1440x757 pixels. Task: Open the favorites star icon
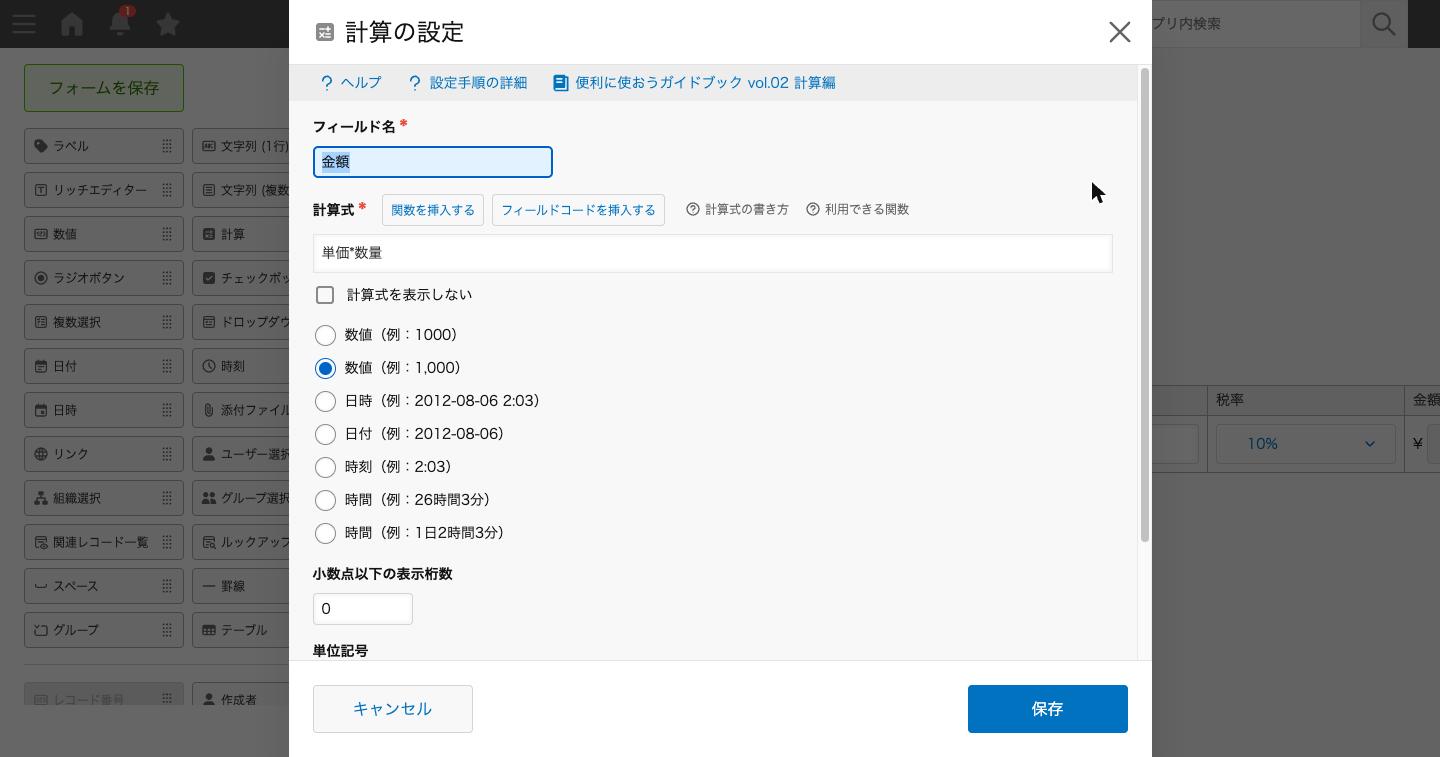pos(168,23)
